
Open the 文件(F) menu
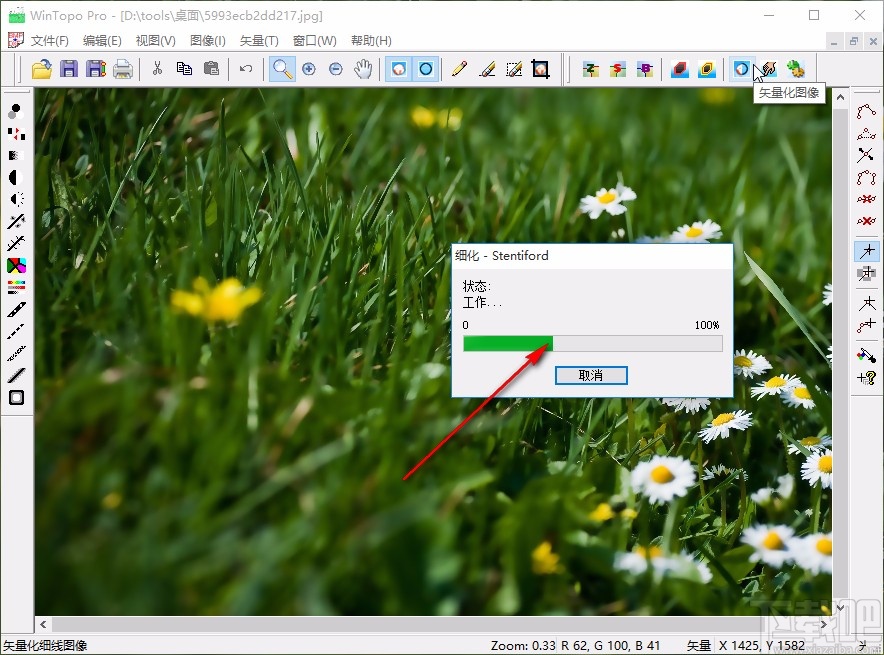pos(49,41)
